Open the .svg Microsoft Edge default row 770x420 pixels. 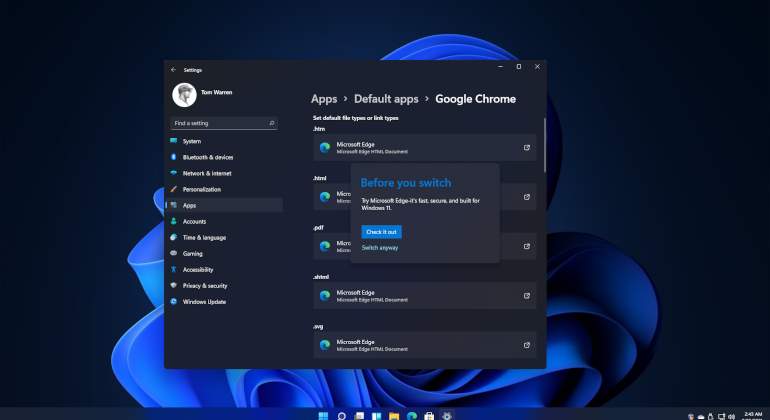425,345
